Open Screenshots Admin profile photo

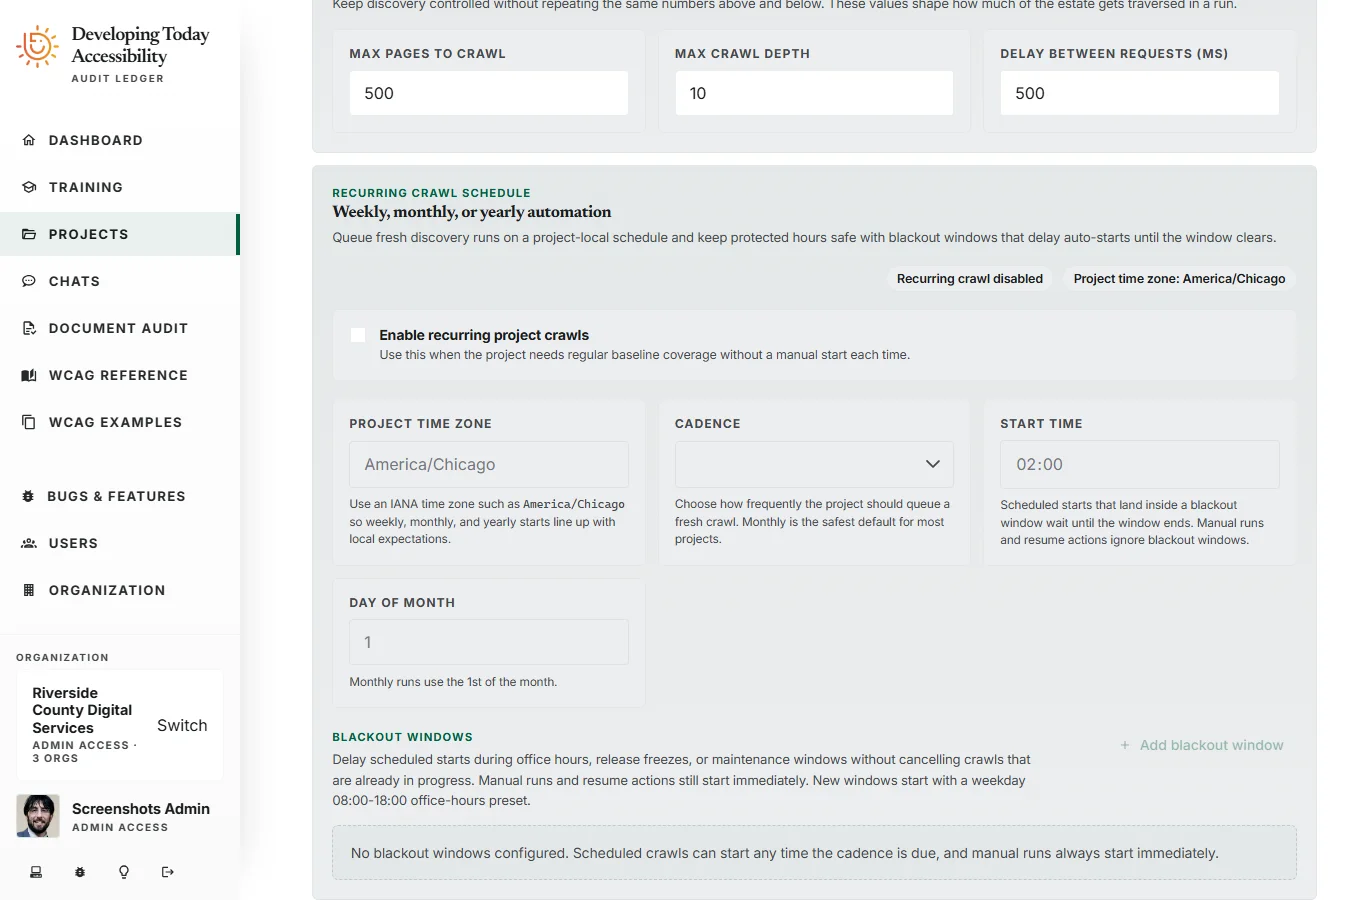click(38, 816)
